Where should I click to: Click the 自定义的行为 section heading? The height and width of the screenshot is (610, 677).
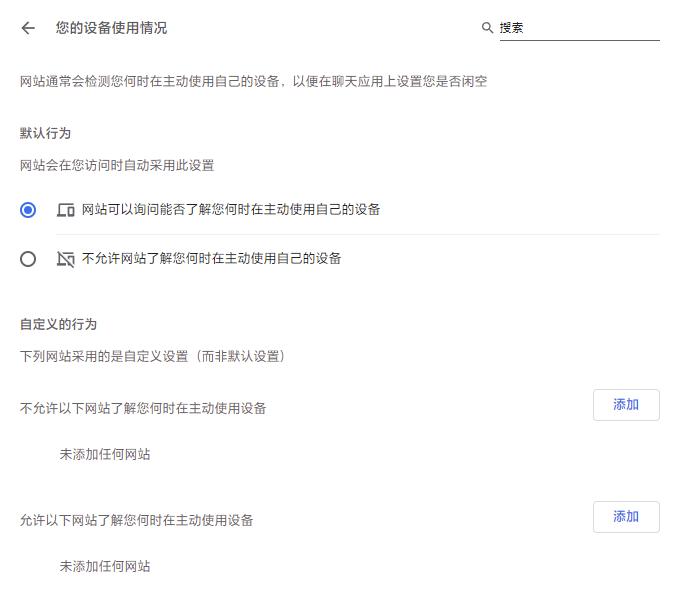(58, 324)
